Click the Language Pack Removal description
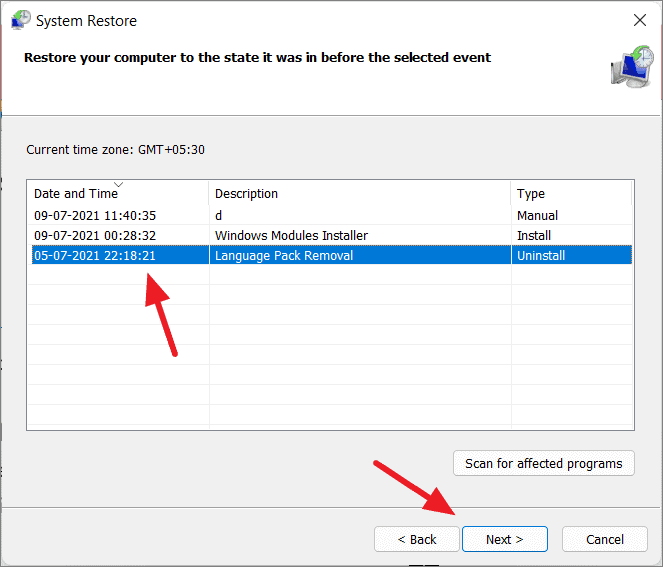The image size is (663, 567). [x=284, y=255]
